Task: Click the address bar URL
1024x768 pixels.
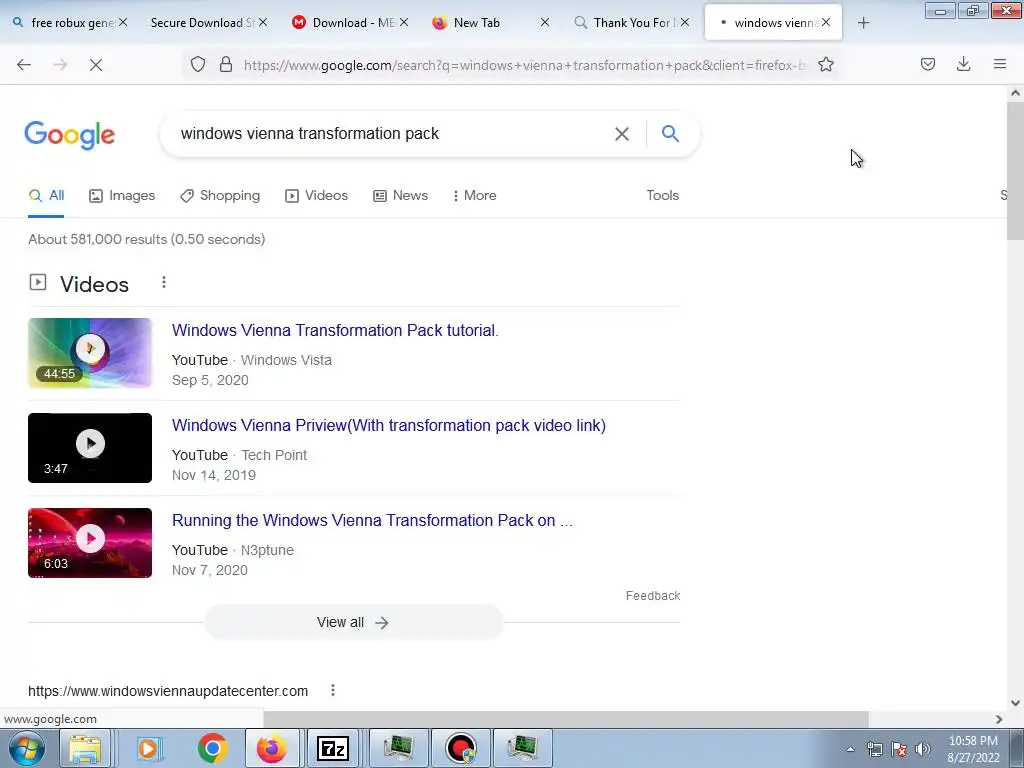Action: click(525, 65)
